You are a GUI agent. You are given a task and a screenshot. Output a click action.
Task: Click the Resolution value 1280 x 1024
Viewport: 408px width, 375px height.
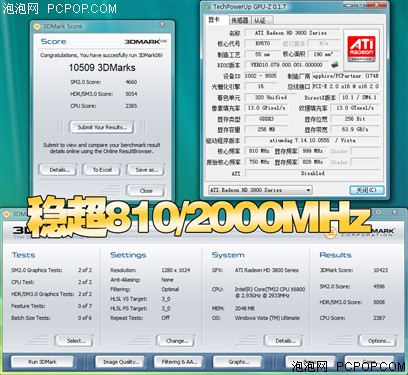point(176,270)
